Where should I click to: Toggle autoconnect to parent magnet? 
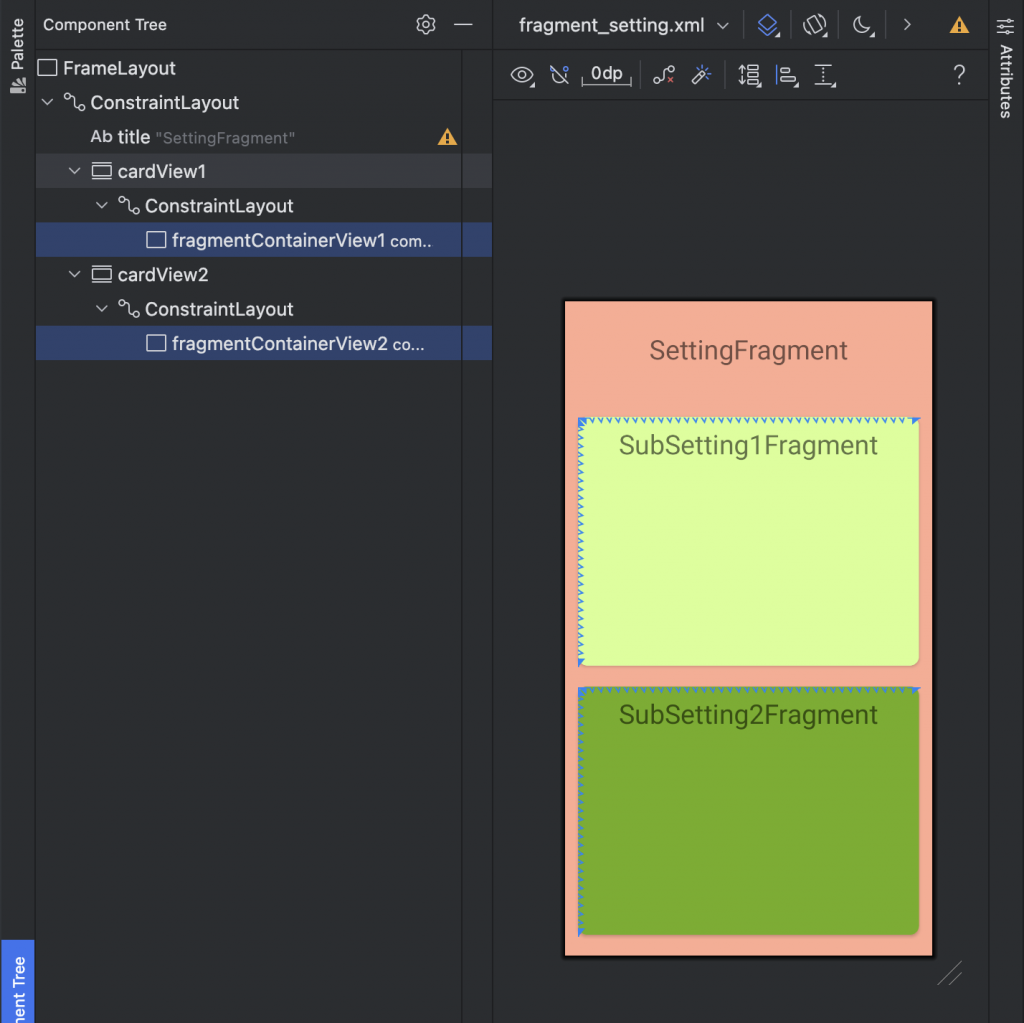559,75
